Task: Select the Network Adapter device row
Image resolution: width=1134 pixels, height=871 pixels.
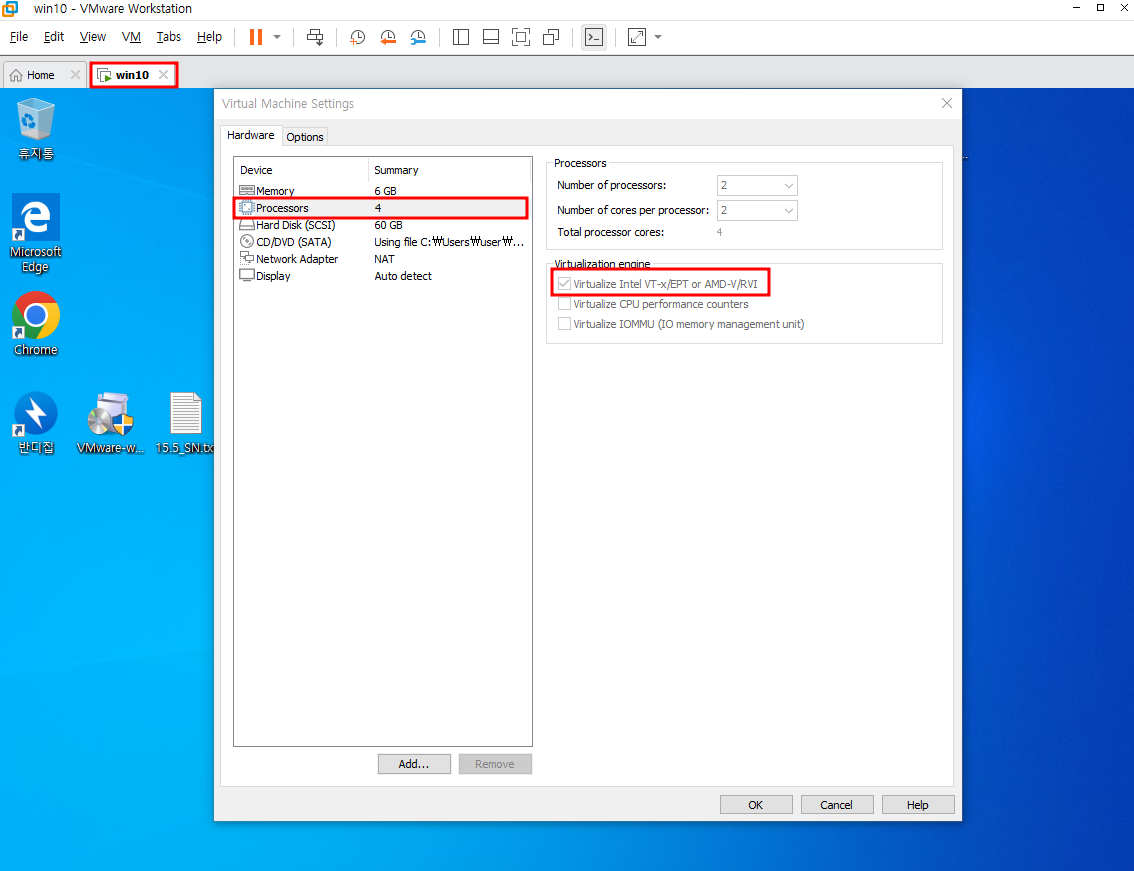Action: coord(382,259)
